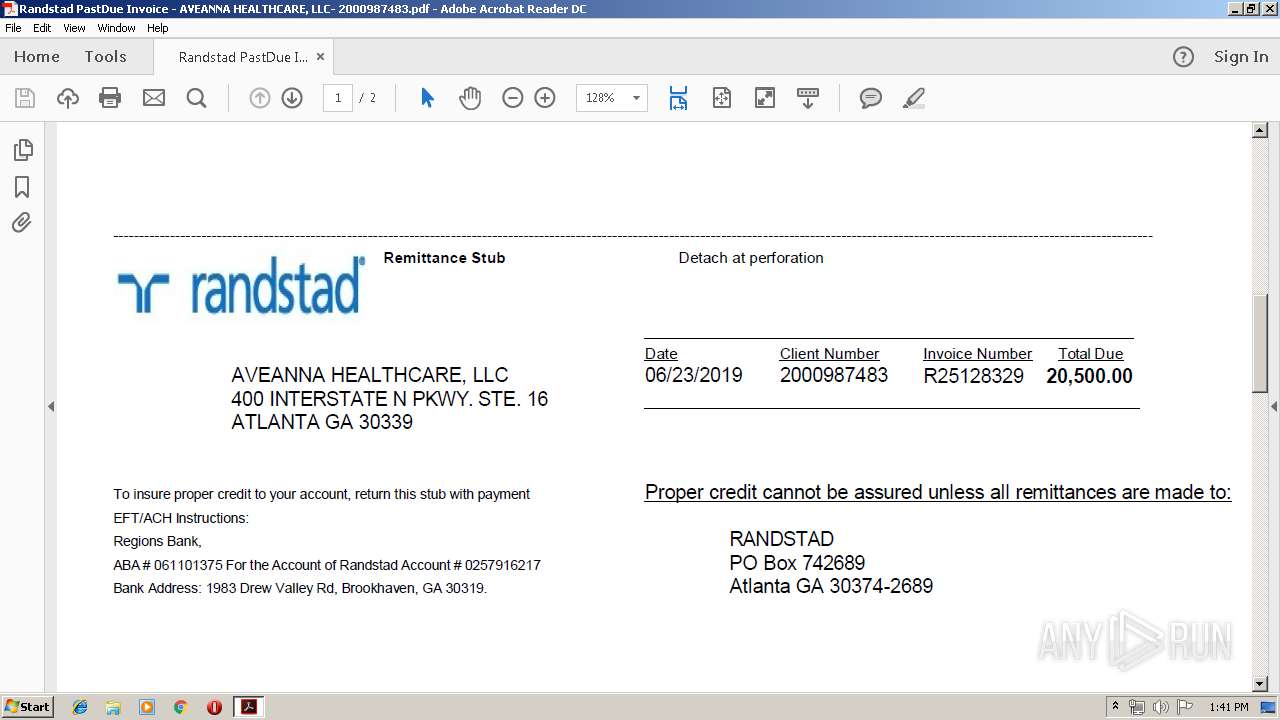Screen dimensions: 1280x720
Task: Open the Find text search
Action: [x=196, y=98]
